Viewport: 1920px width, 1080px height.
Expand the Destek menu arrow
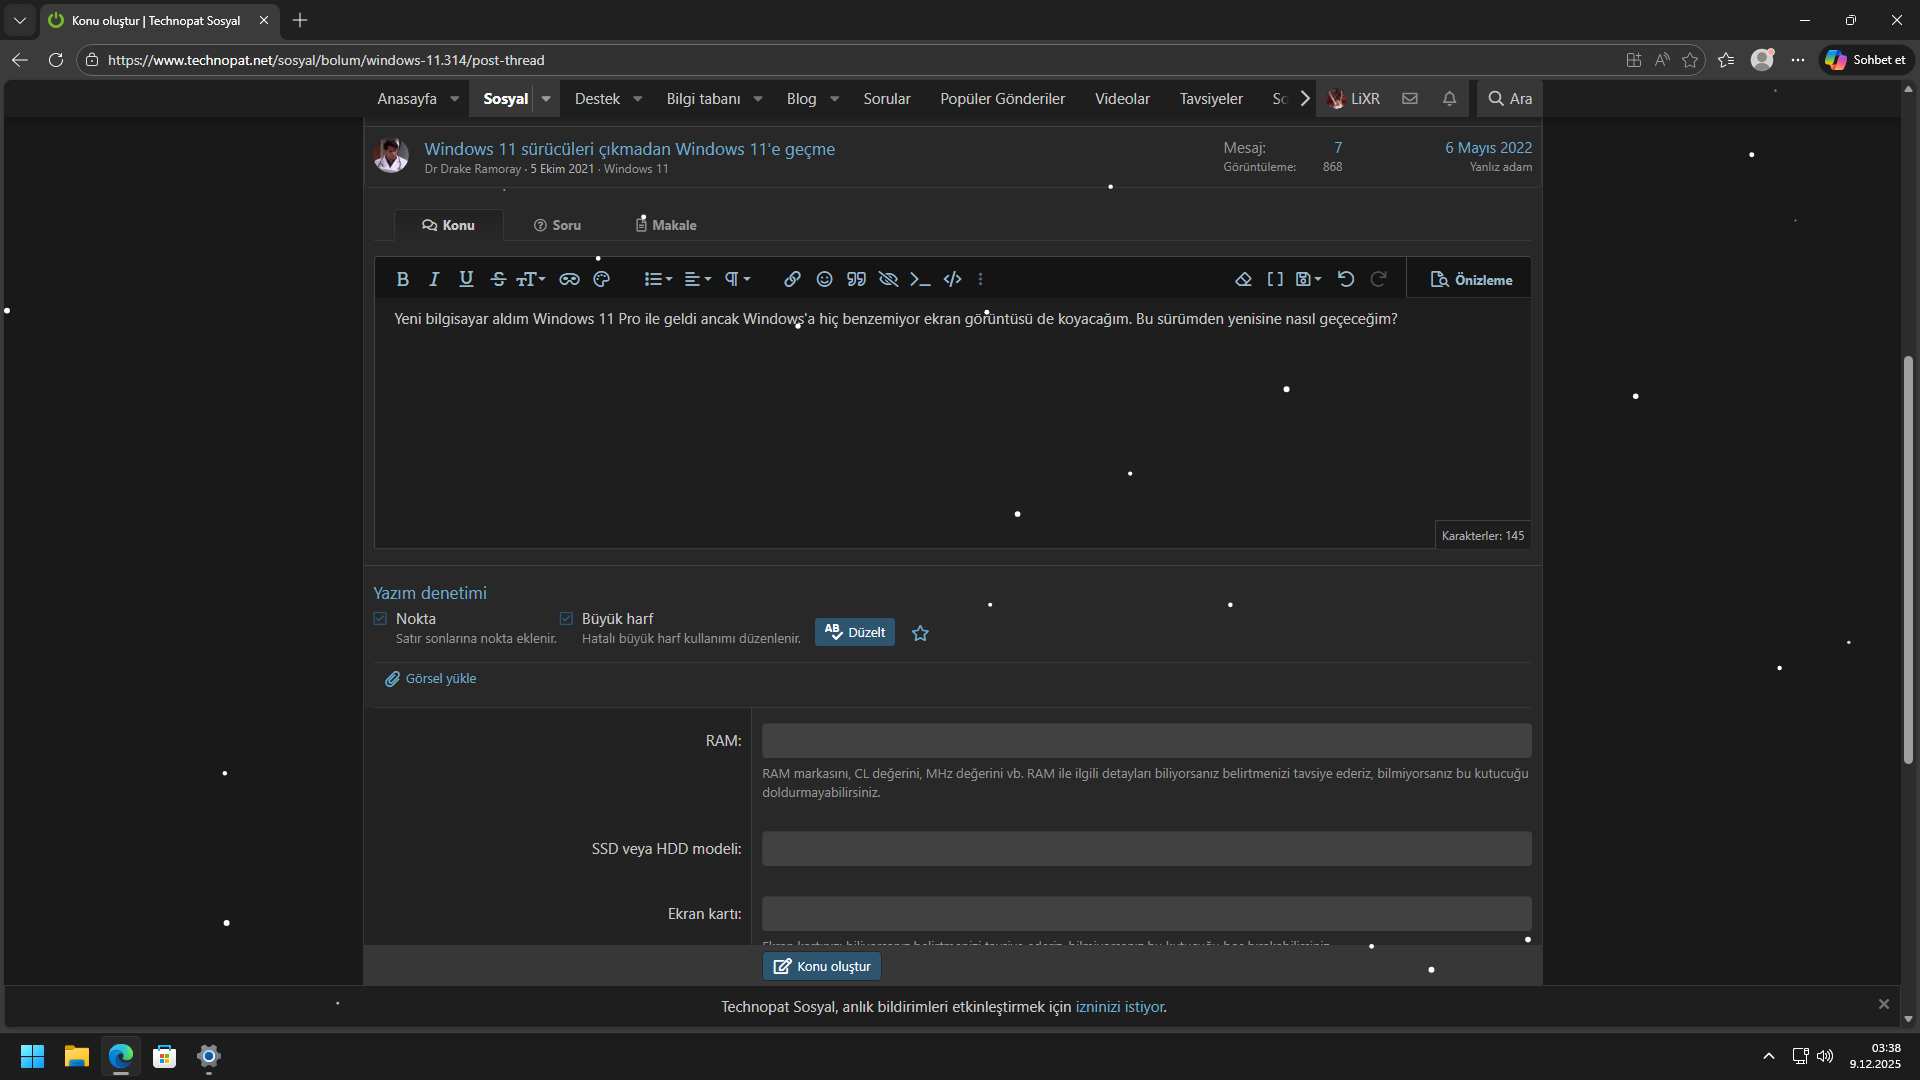(x=638, y=99)
